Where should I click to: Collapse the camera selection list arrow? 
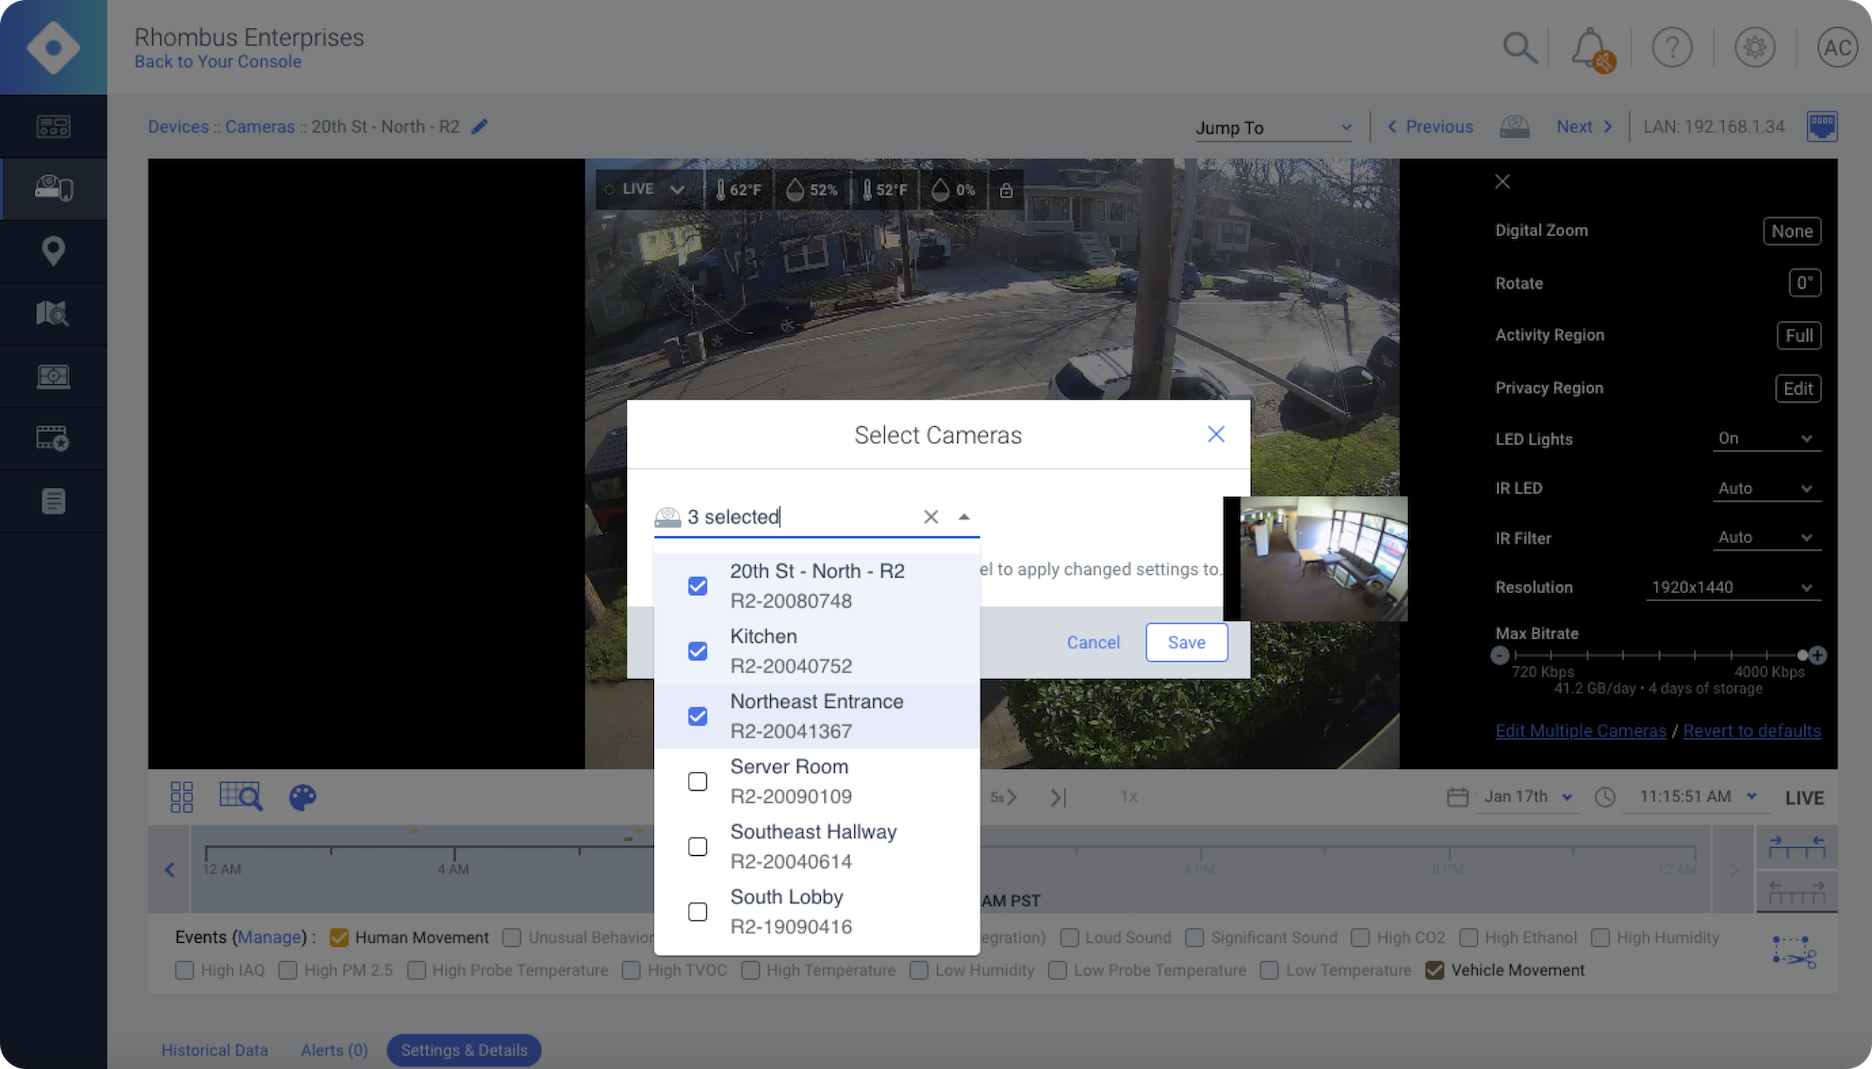964,517
